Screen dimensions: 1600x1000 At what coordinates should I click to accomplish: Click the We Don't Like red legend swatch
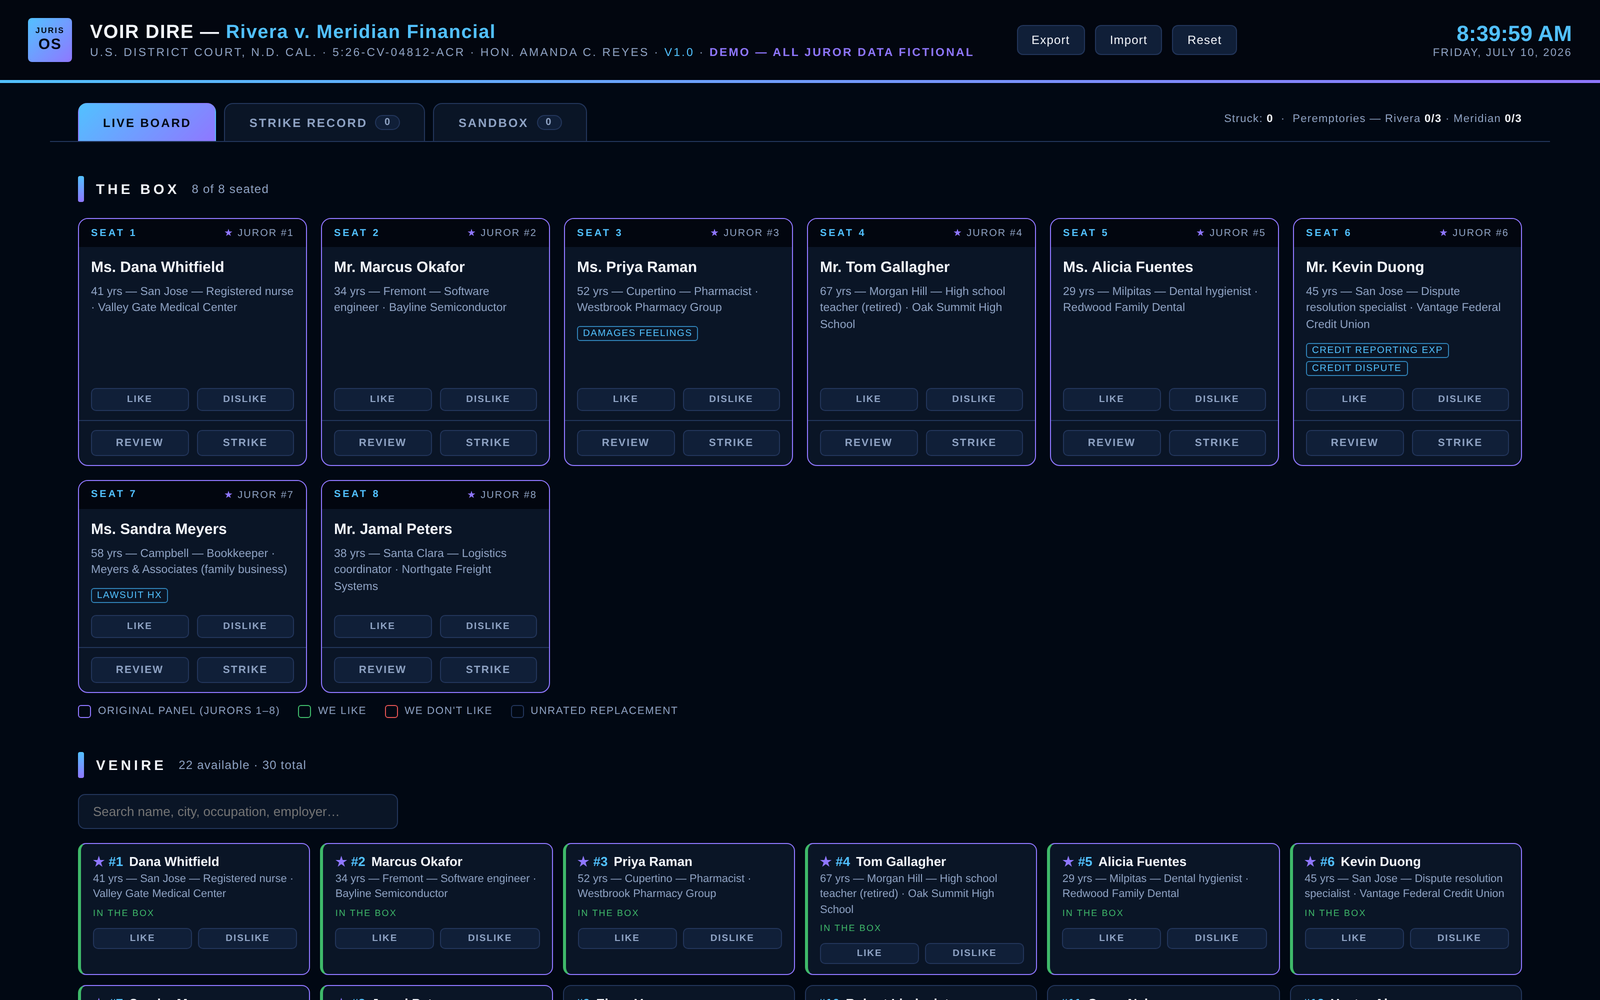click(391, 711)
